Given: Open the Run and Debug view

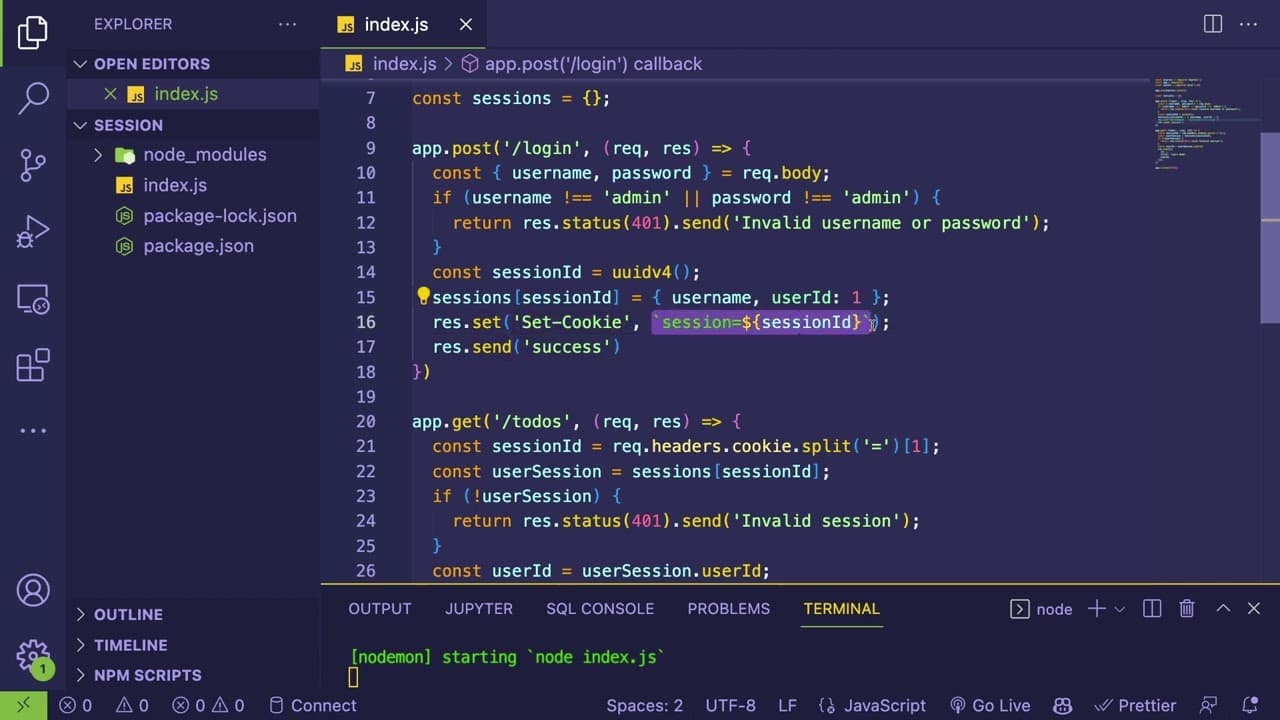Looking at the screenshot, I should pyautogui.click(x=33, y=231).
